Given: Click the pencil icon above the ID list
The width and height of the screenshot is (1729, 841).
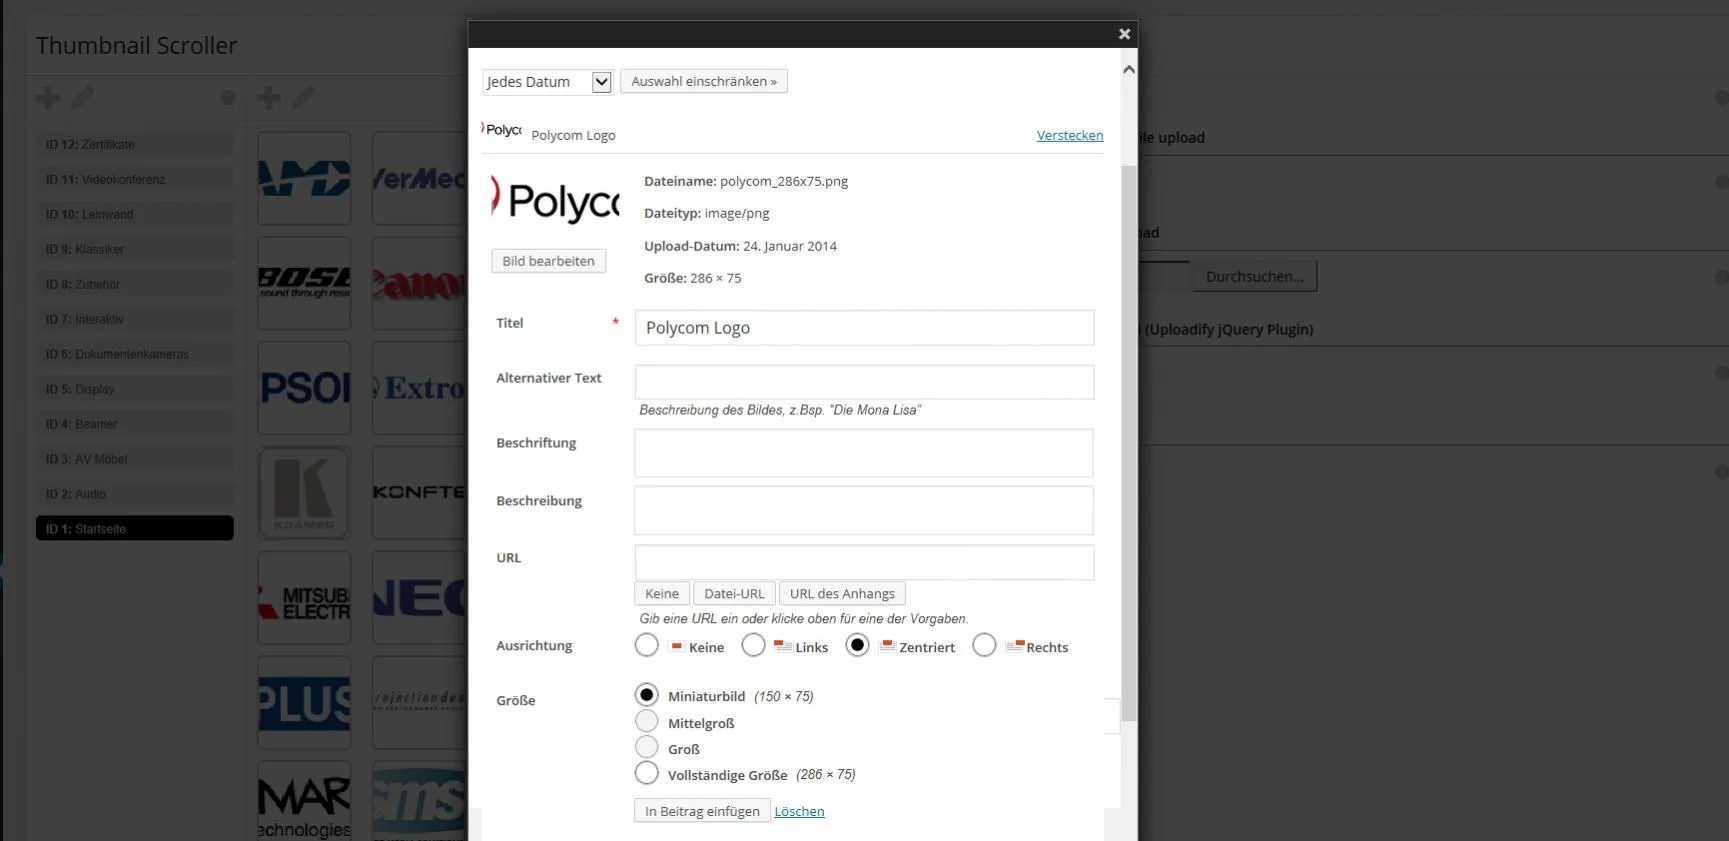Looking at the screenshot, I should [82, 98].
